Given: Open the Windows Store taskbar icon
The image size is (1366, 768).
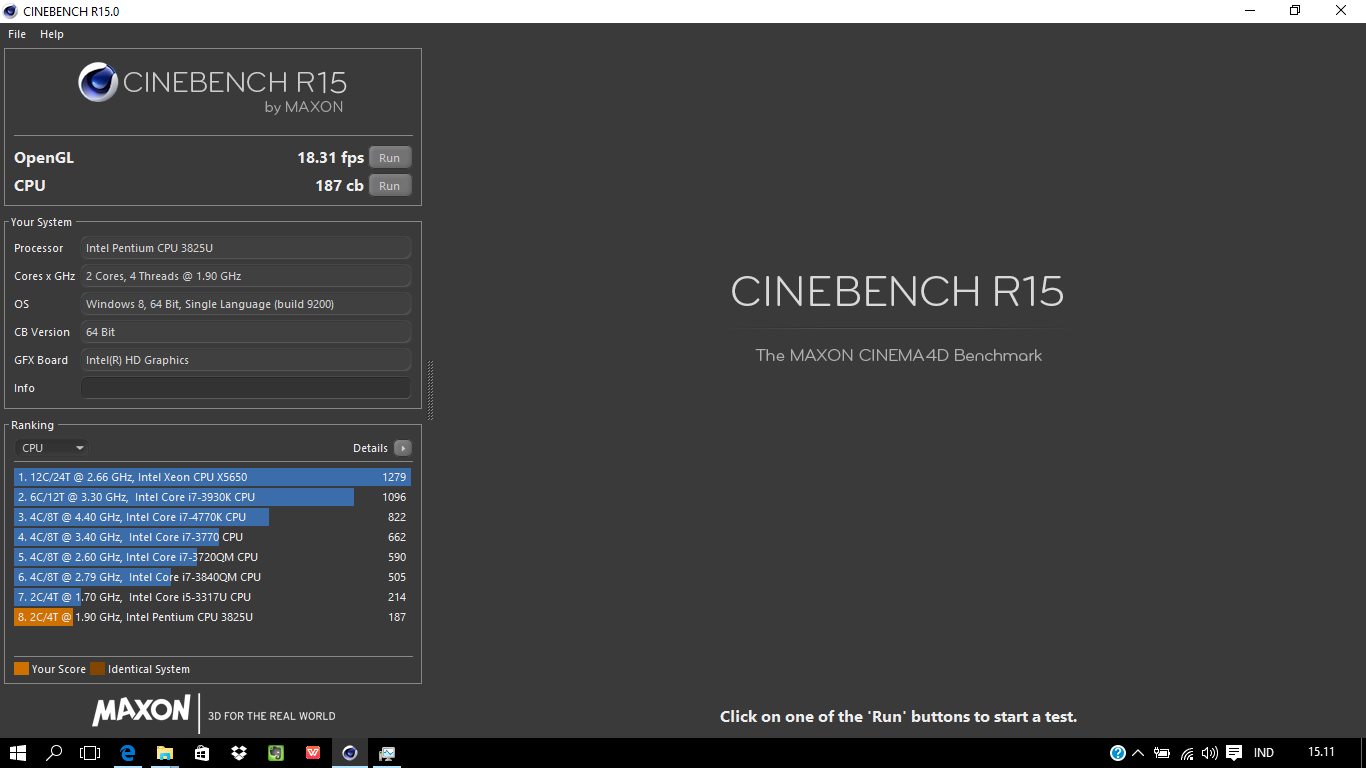Looking at the screenshot, I should pyautogui.click(x=202, y=753).
